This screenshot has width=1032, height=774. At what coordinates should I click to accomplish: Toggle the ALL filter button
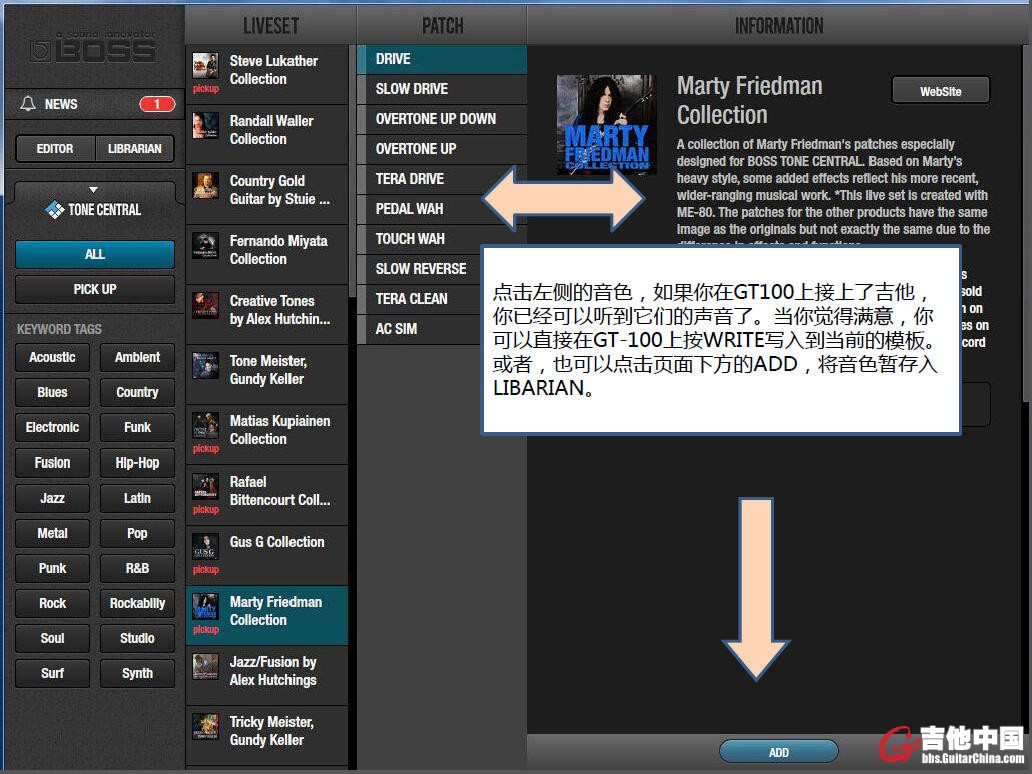[95, 254]
